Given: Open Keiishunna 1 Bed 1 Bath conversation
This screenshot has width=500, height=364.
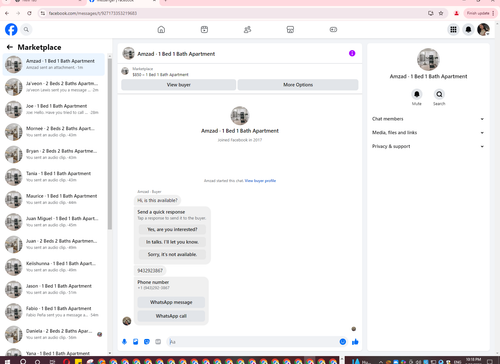Looking at the screenshot, I should point(54,267).
